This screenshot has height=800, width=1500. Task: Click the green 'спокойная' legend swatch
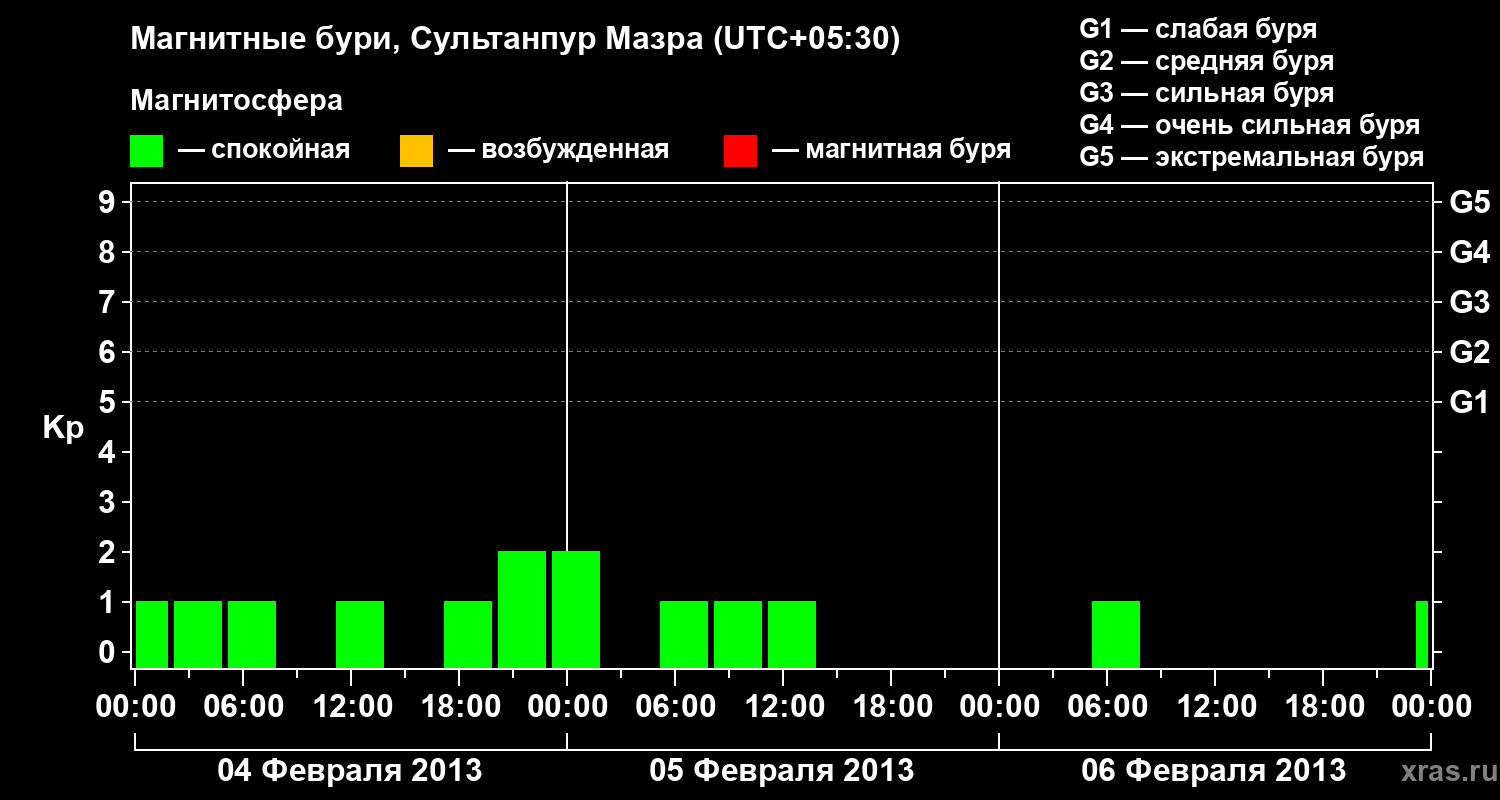click(x=147, y=151)
